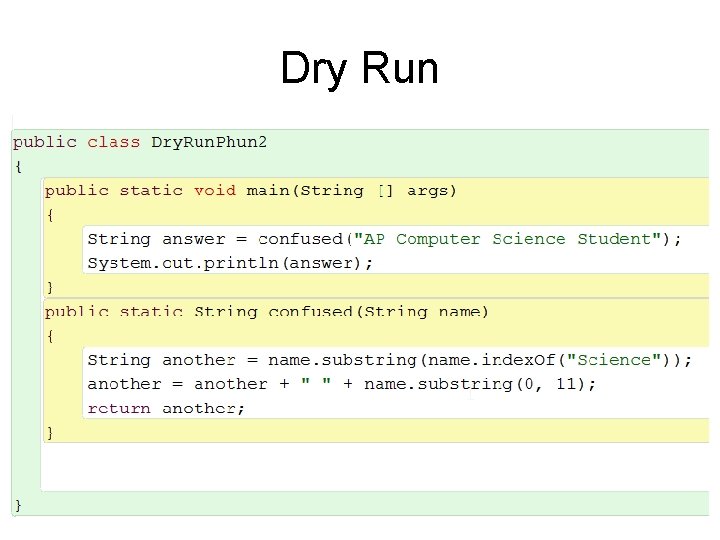Click the string "AP Computer Science Student"

[x=507, y=239]
